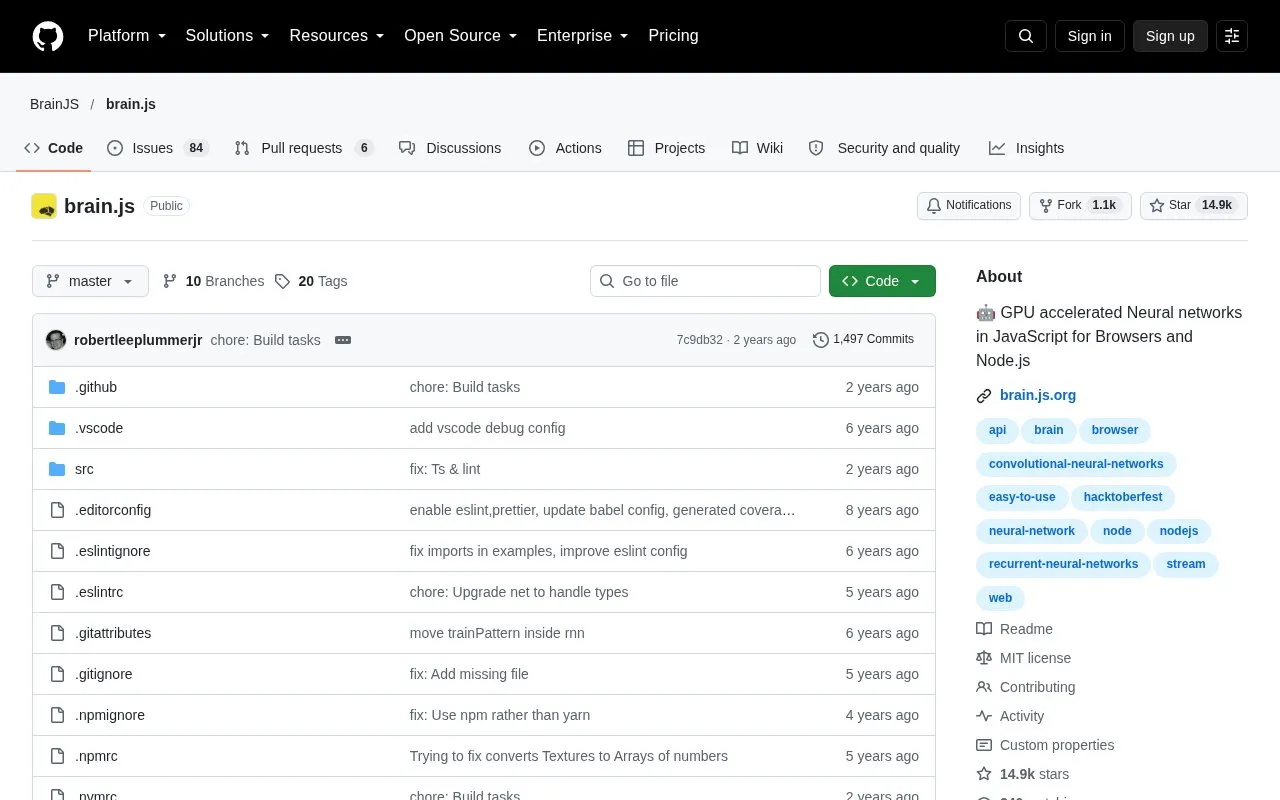Select the hacktoberfest topic tag
1280x800 pixels.
[x=1123, y=497]
